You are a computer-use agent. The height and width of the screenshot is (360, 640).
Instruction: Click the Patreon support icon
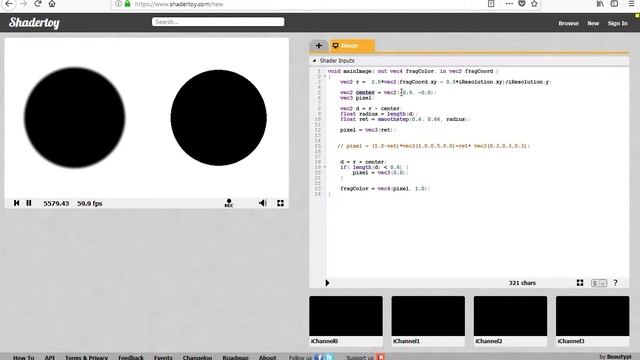click(380, 357)
